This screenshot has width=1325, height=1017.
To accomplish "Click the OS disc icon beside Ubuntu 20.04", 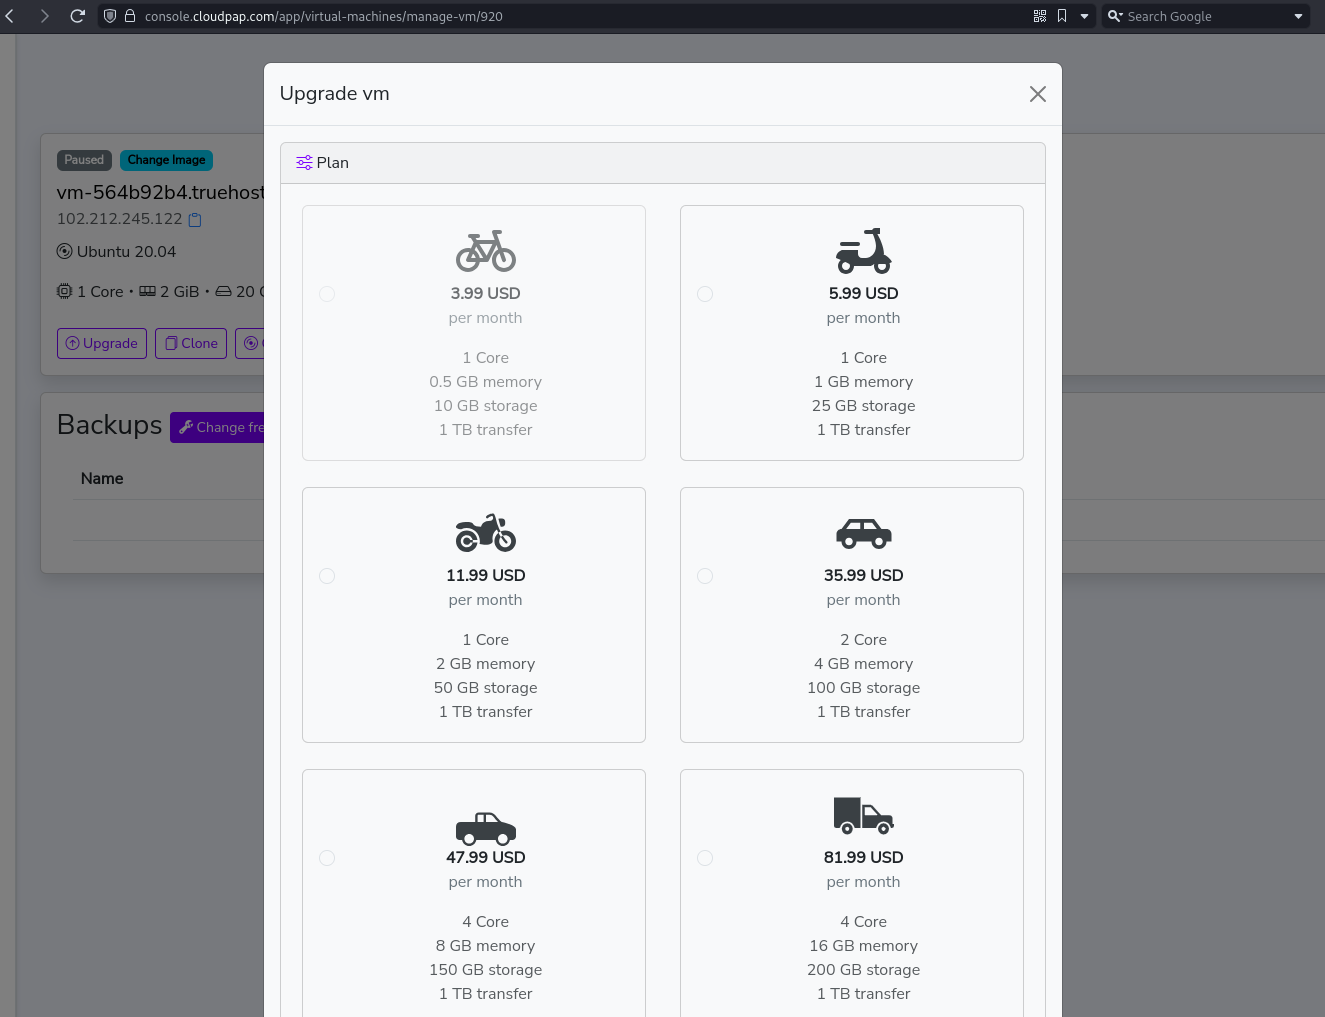I will point(64,251).
